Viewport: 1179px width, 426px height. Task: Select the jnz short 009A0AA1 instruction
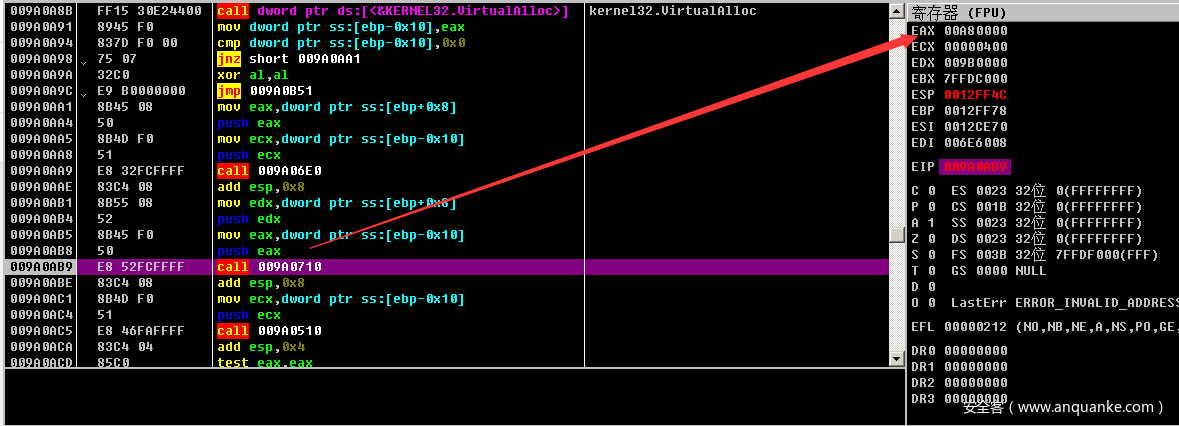pyautogui.click(x=288, y=59)
